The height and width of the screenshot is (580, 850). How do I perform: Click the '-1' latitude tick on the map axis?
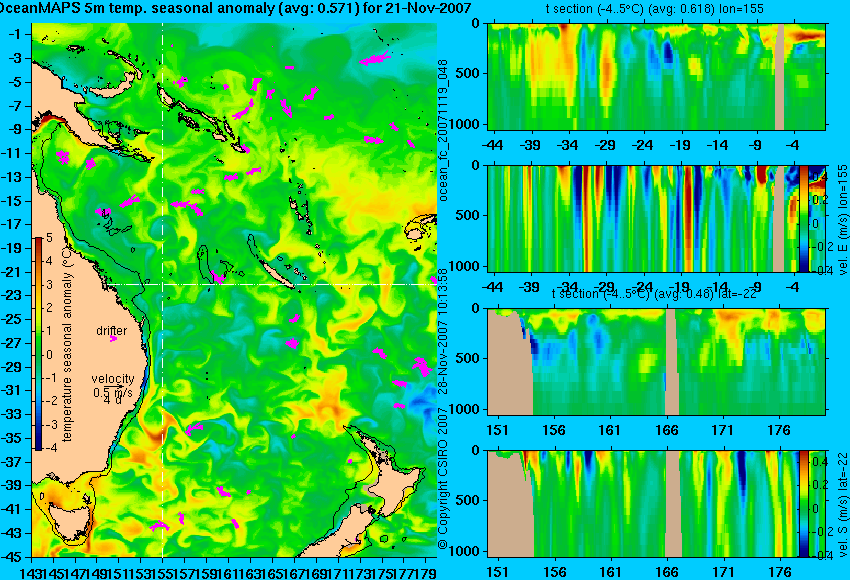(16, 34)
